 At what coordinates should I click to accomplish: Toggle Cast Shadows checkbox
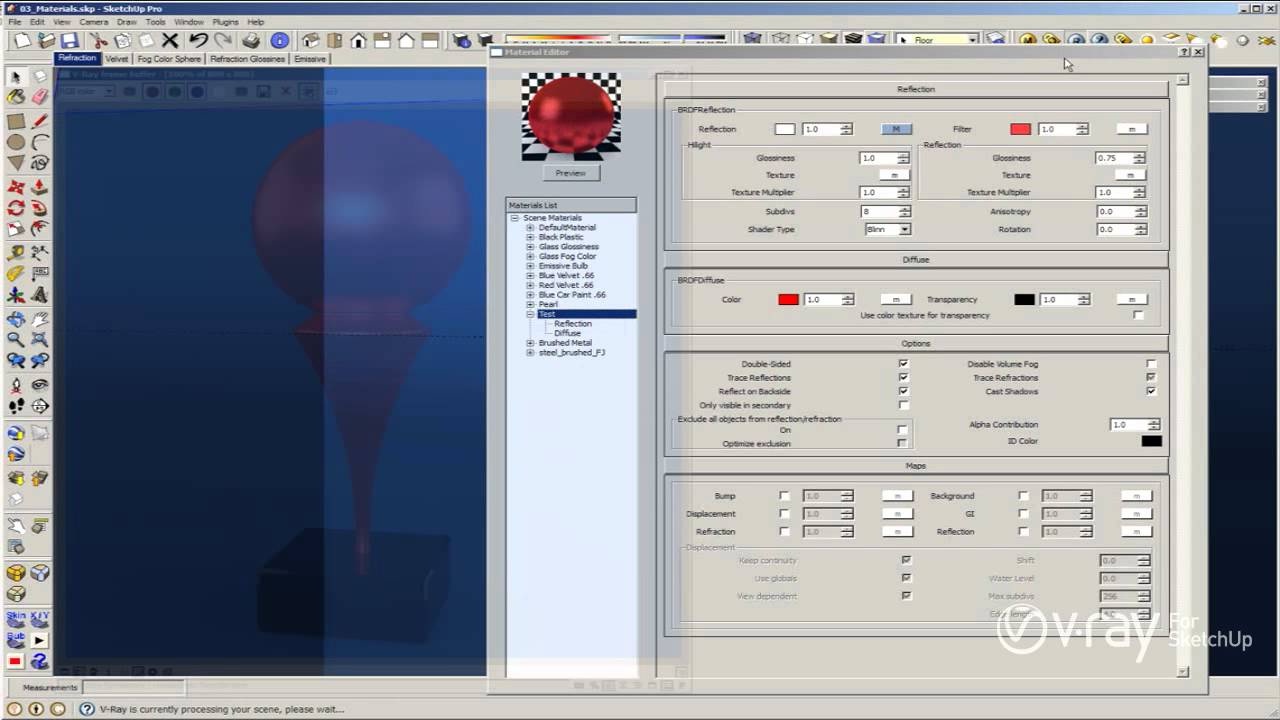point(1151,392)
